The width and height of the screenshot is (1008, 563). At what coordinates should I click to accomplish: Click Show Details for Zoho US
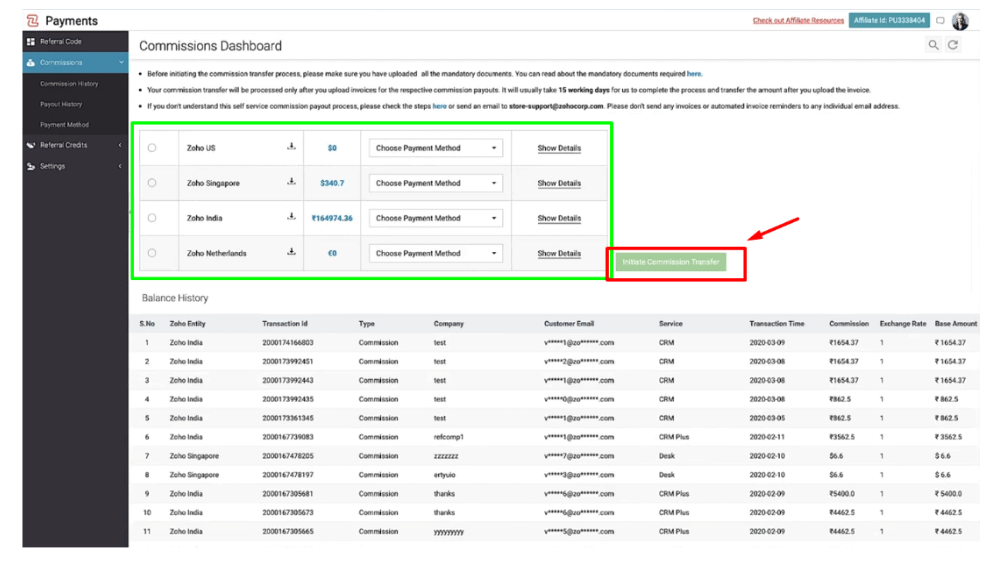[x=559, y=148]
